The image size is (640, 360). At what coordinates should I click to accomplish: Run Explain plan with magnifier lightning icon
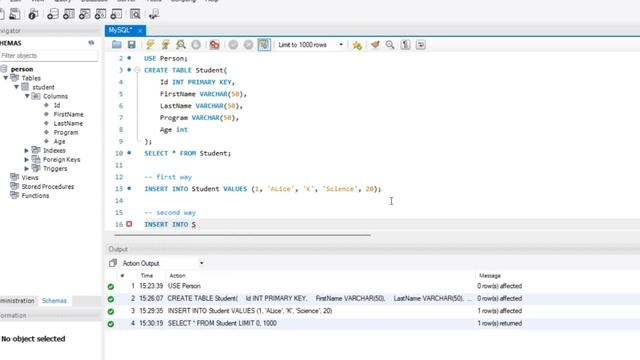pyautogui.click(x=180, y=44)
